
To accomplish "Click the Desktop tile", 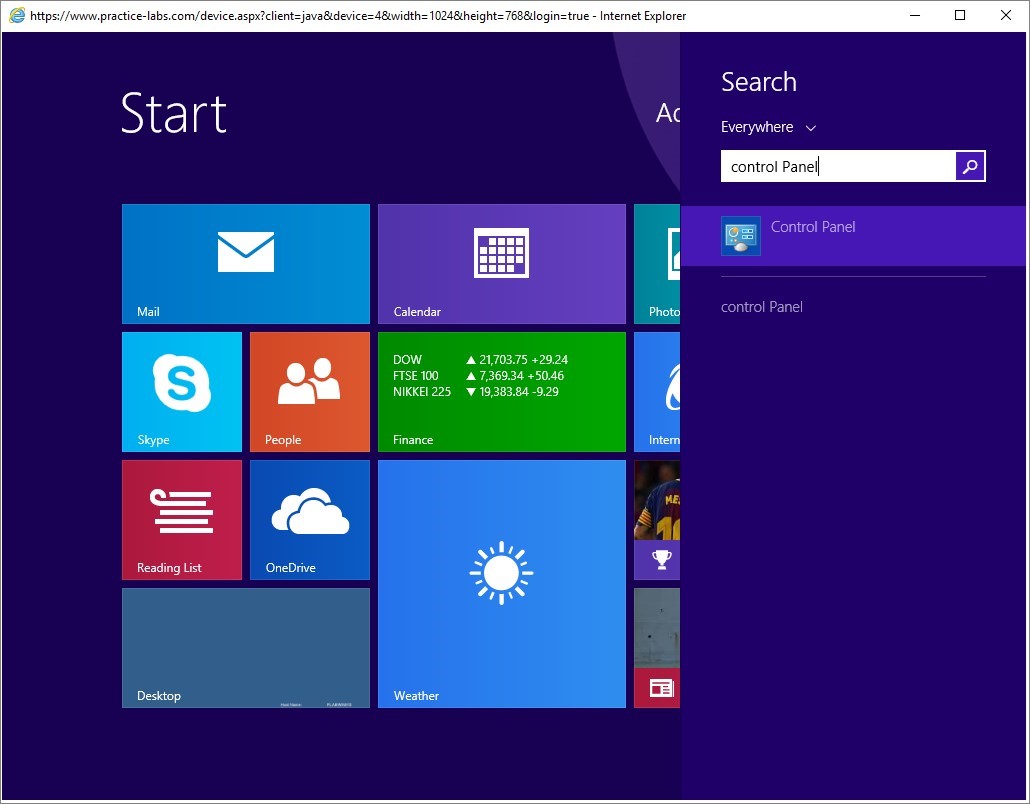I will 245,648.
